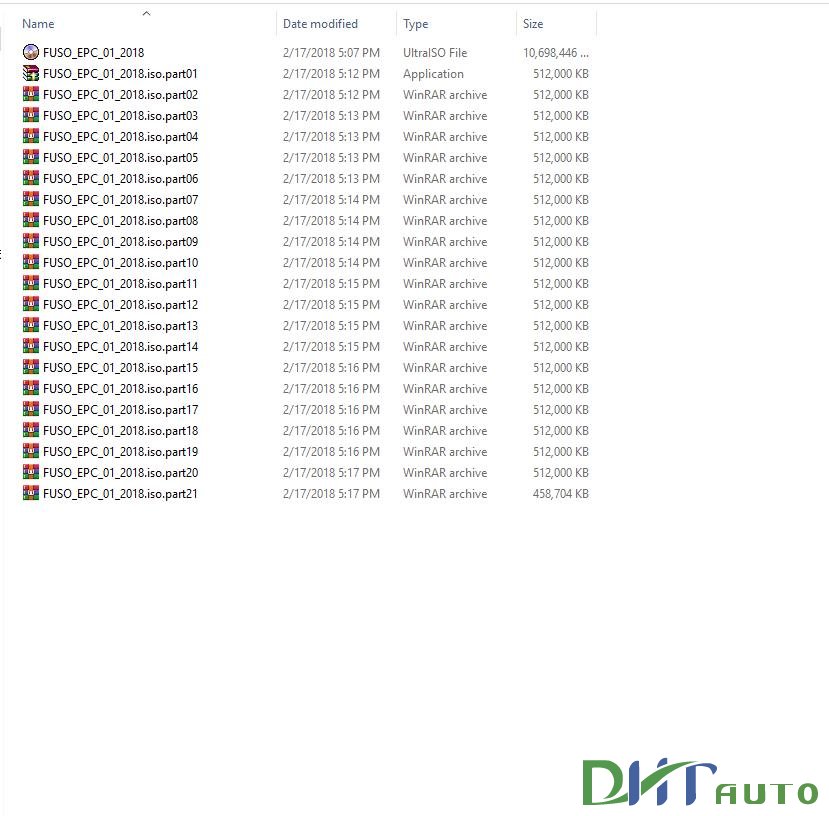Click the '512,000 KB' size of part10
829x816 pixels.
click(x=561, y=263)
